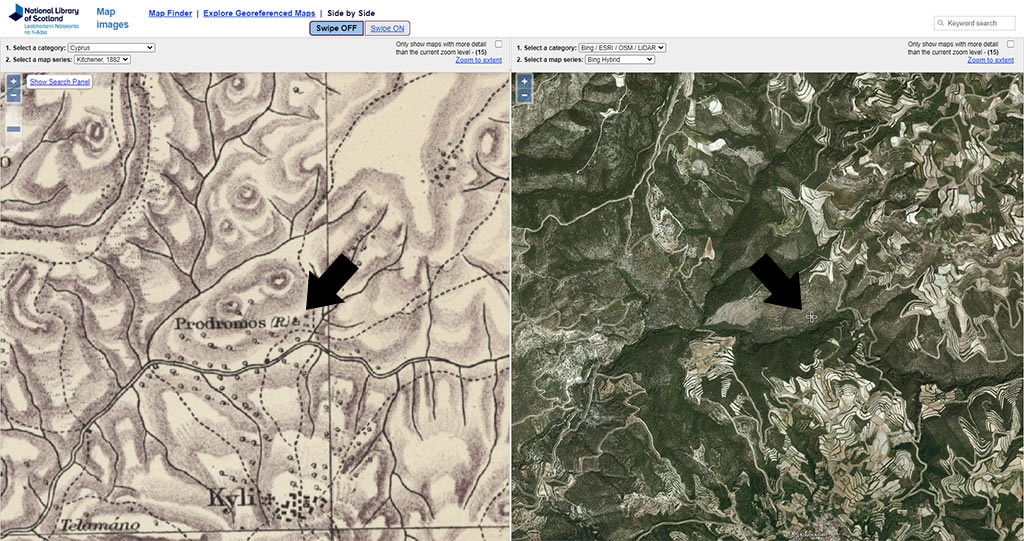Zoom in on the right Bing Hybrid map

(x=524, y=82)
